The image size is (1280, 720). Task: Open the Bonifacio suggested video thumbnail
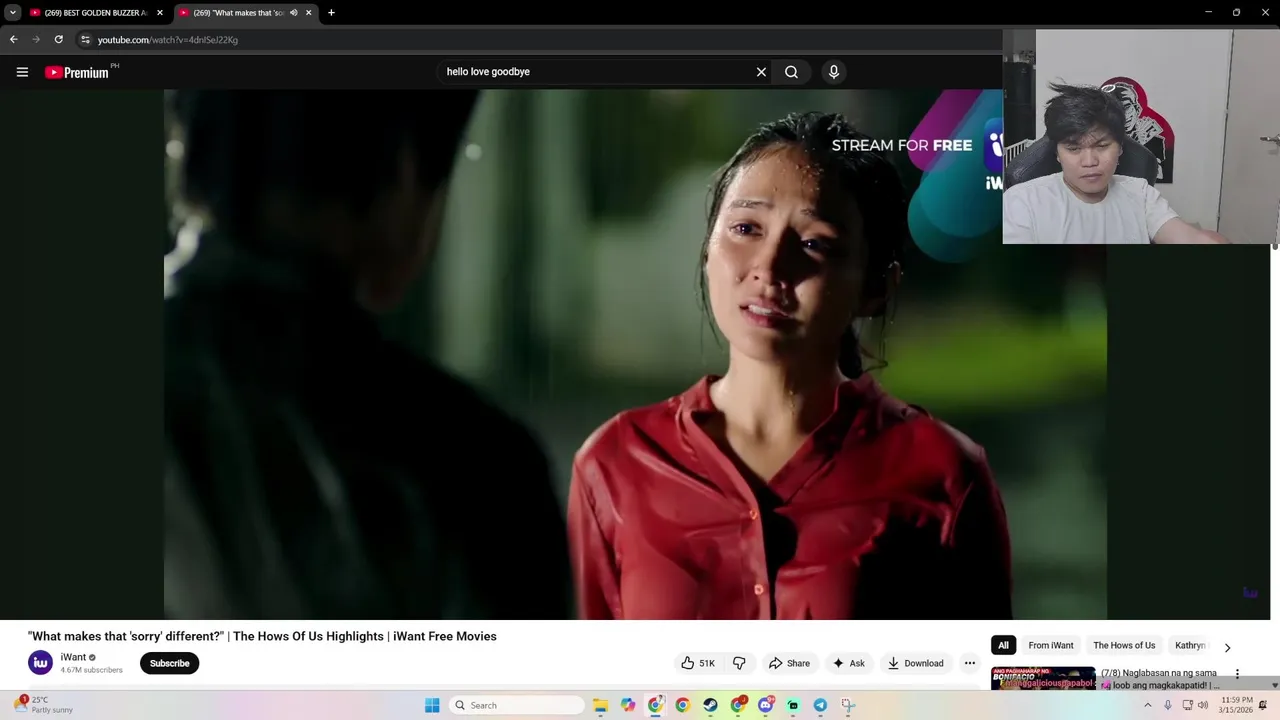click(1043, 678)
